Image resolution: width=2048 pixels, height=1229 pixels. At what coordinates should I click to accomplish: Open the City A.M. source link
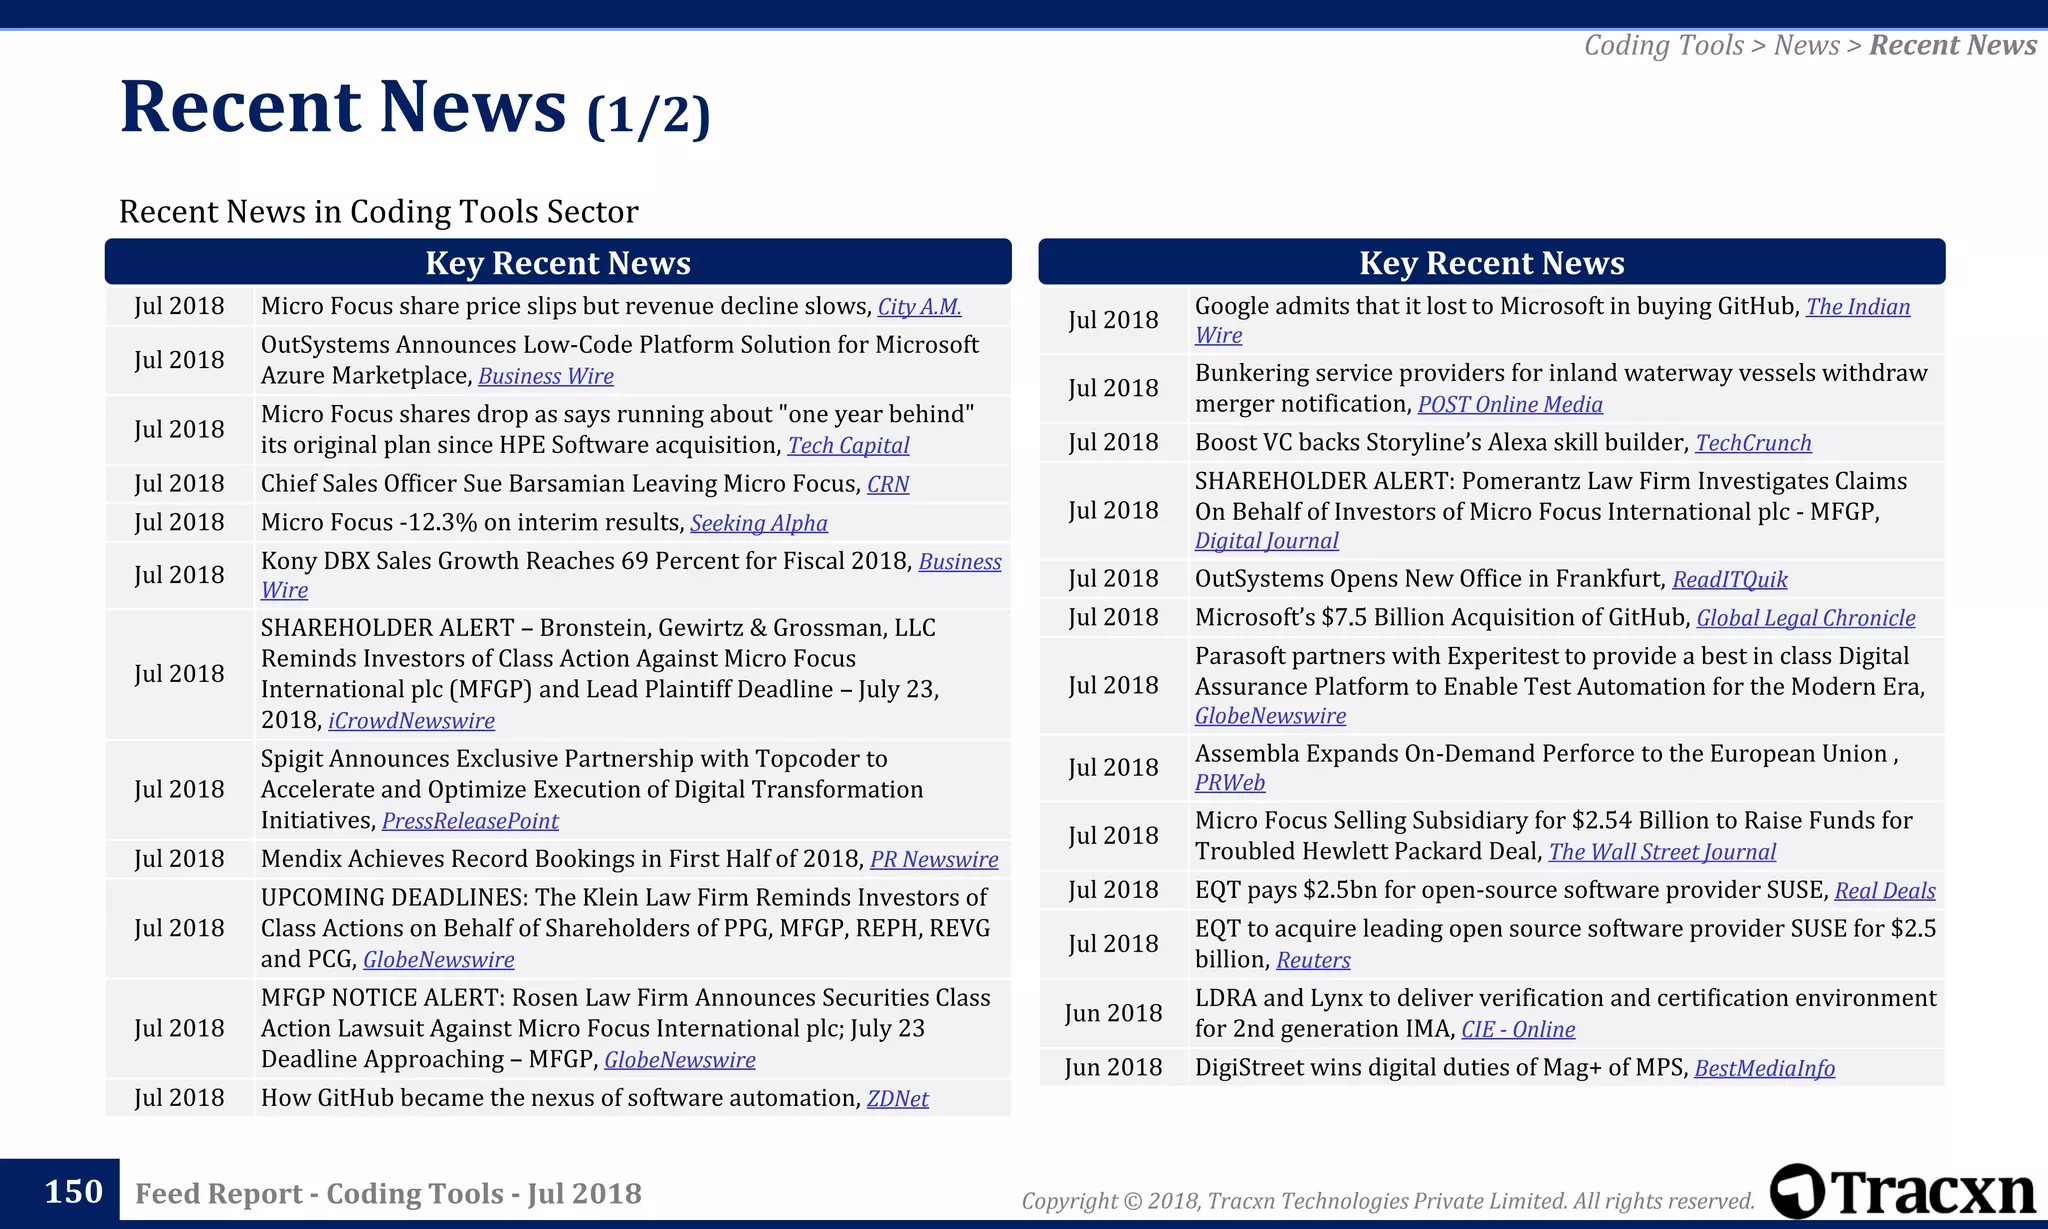919,307
